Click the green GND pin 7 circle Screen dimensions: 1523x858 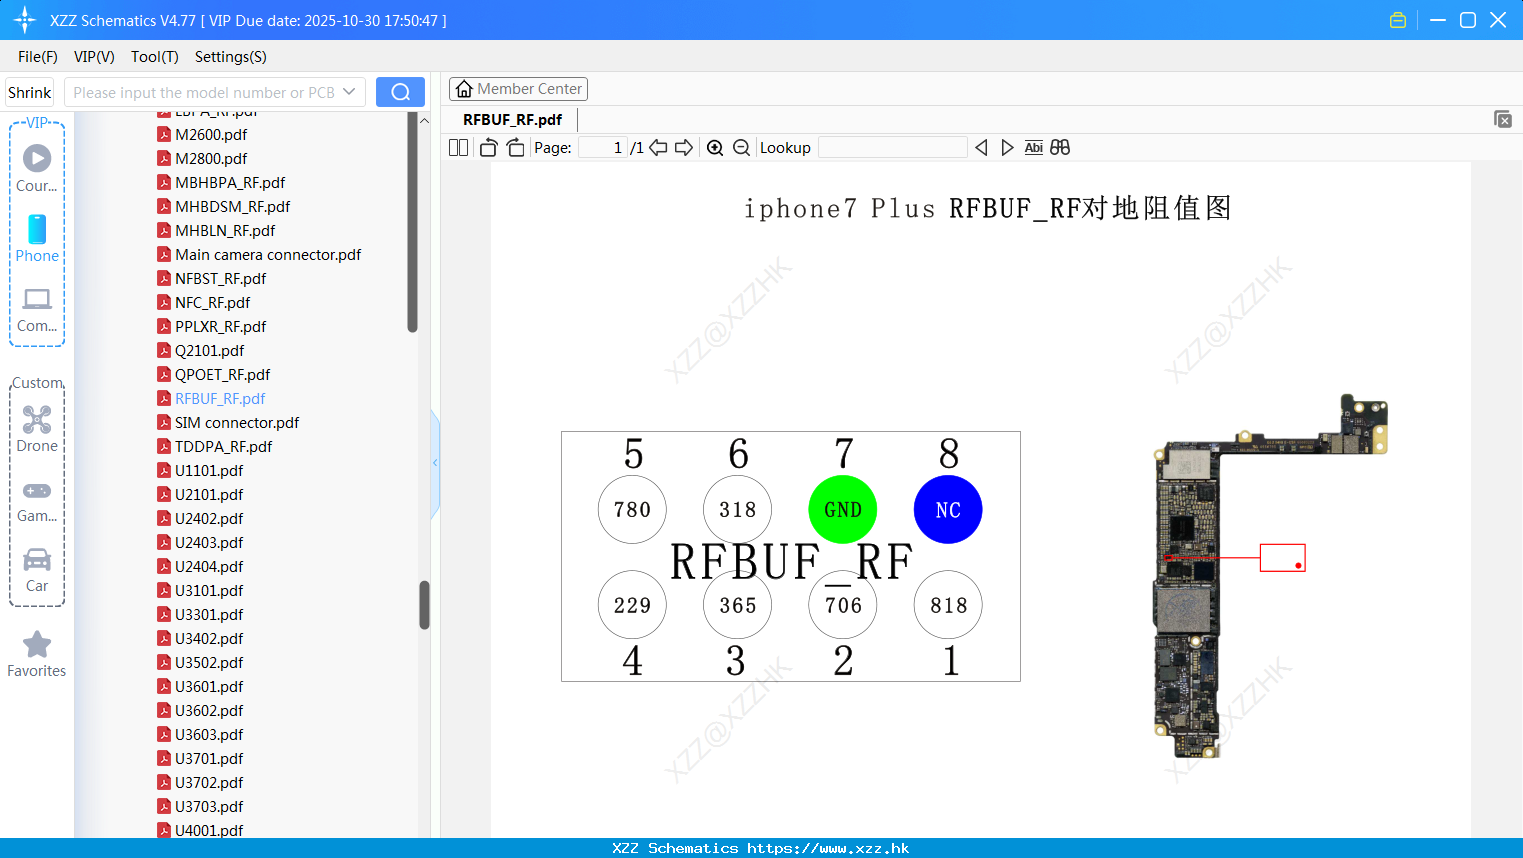842,509
